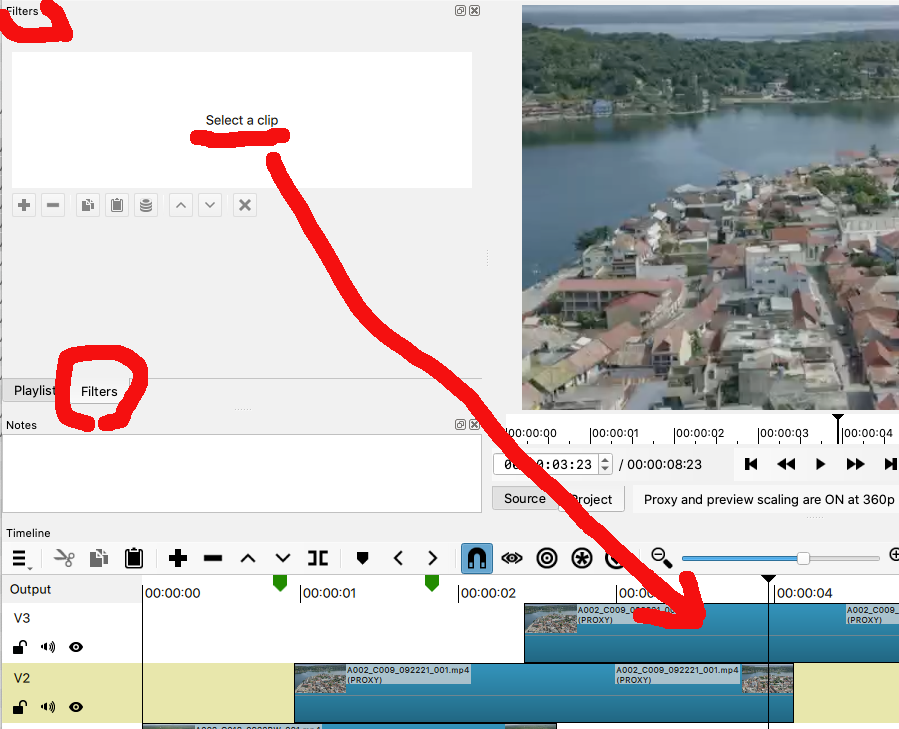Click the first green marker on timeline ruler

[280, 582]
